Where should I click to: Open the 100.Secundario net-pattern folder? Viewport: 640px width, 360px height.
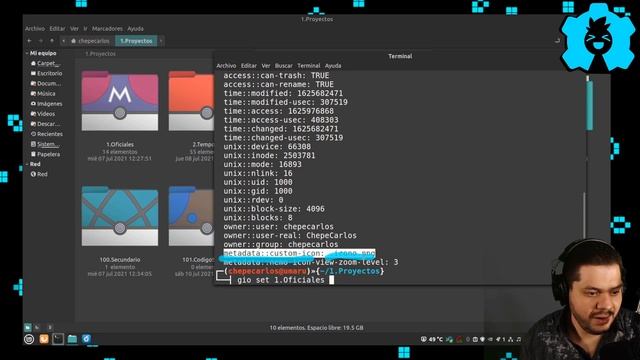point(120,216)
